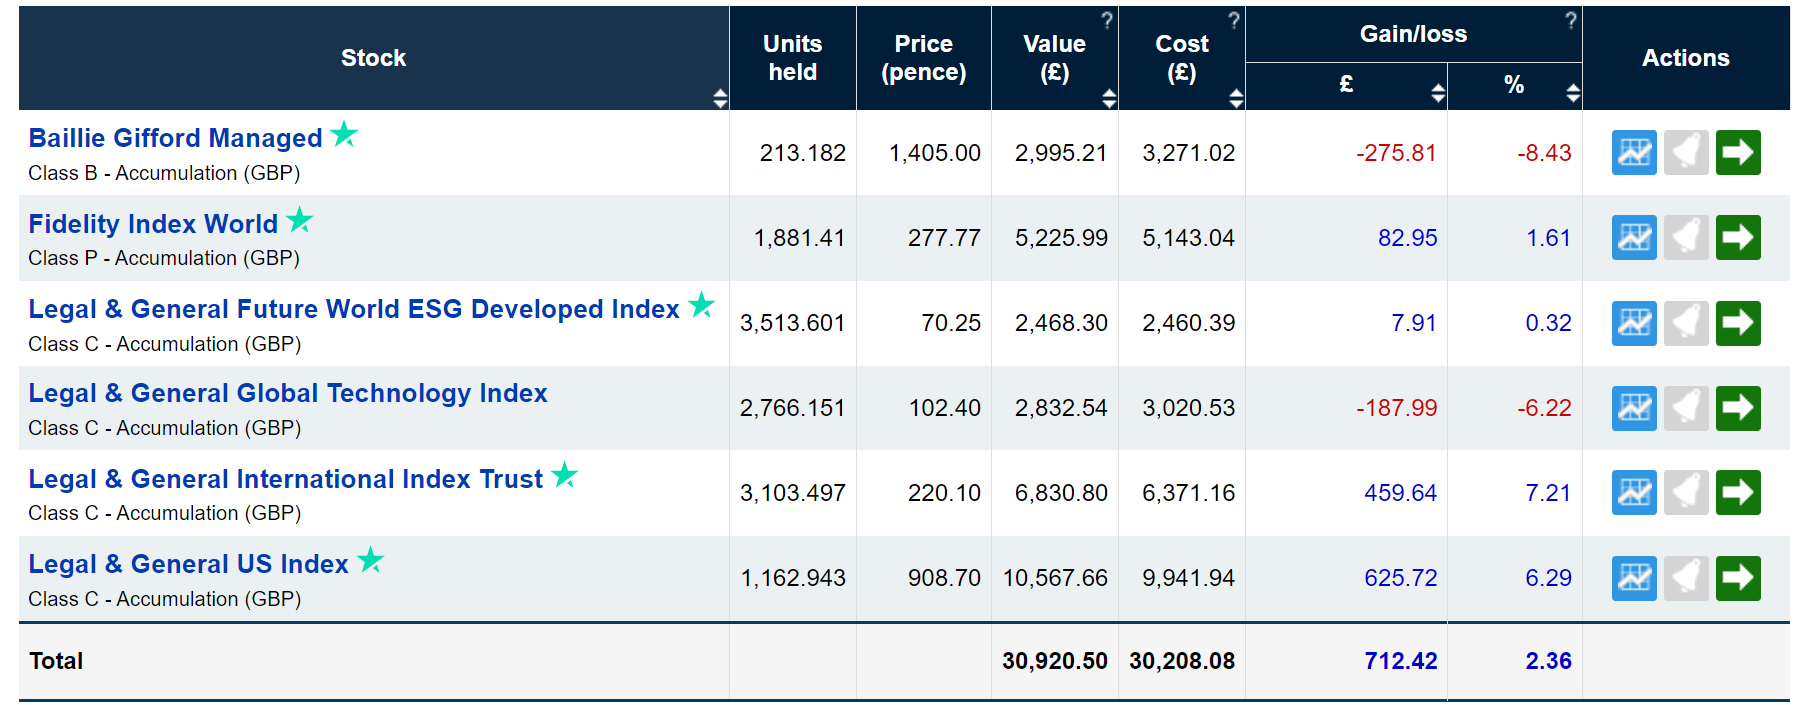Click the units value "1,162.943"
The height and width of the screenshot is (705, 1802).
[x=793, y=578]
